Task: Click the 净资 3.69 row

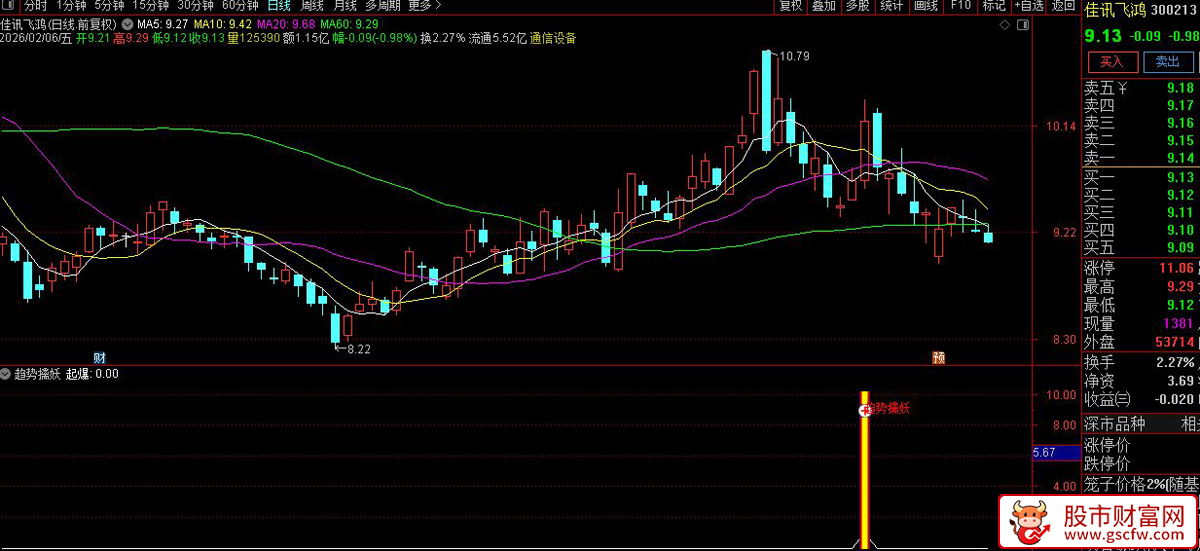Action: pyautogui.click(x=1141, y=381)
